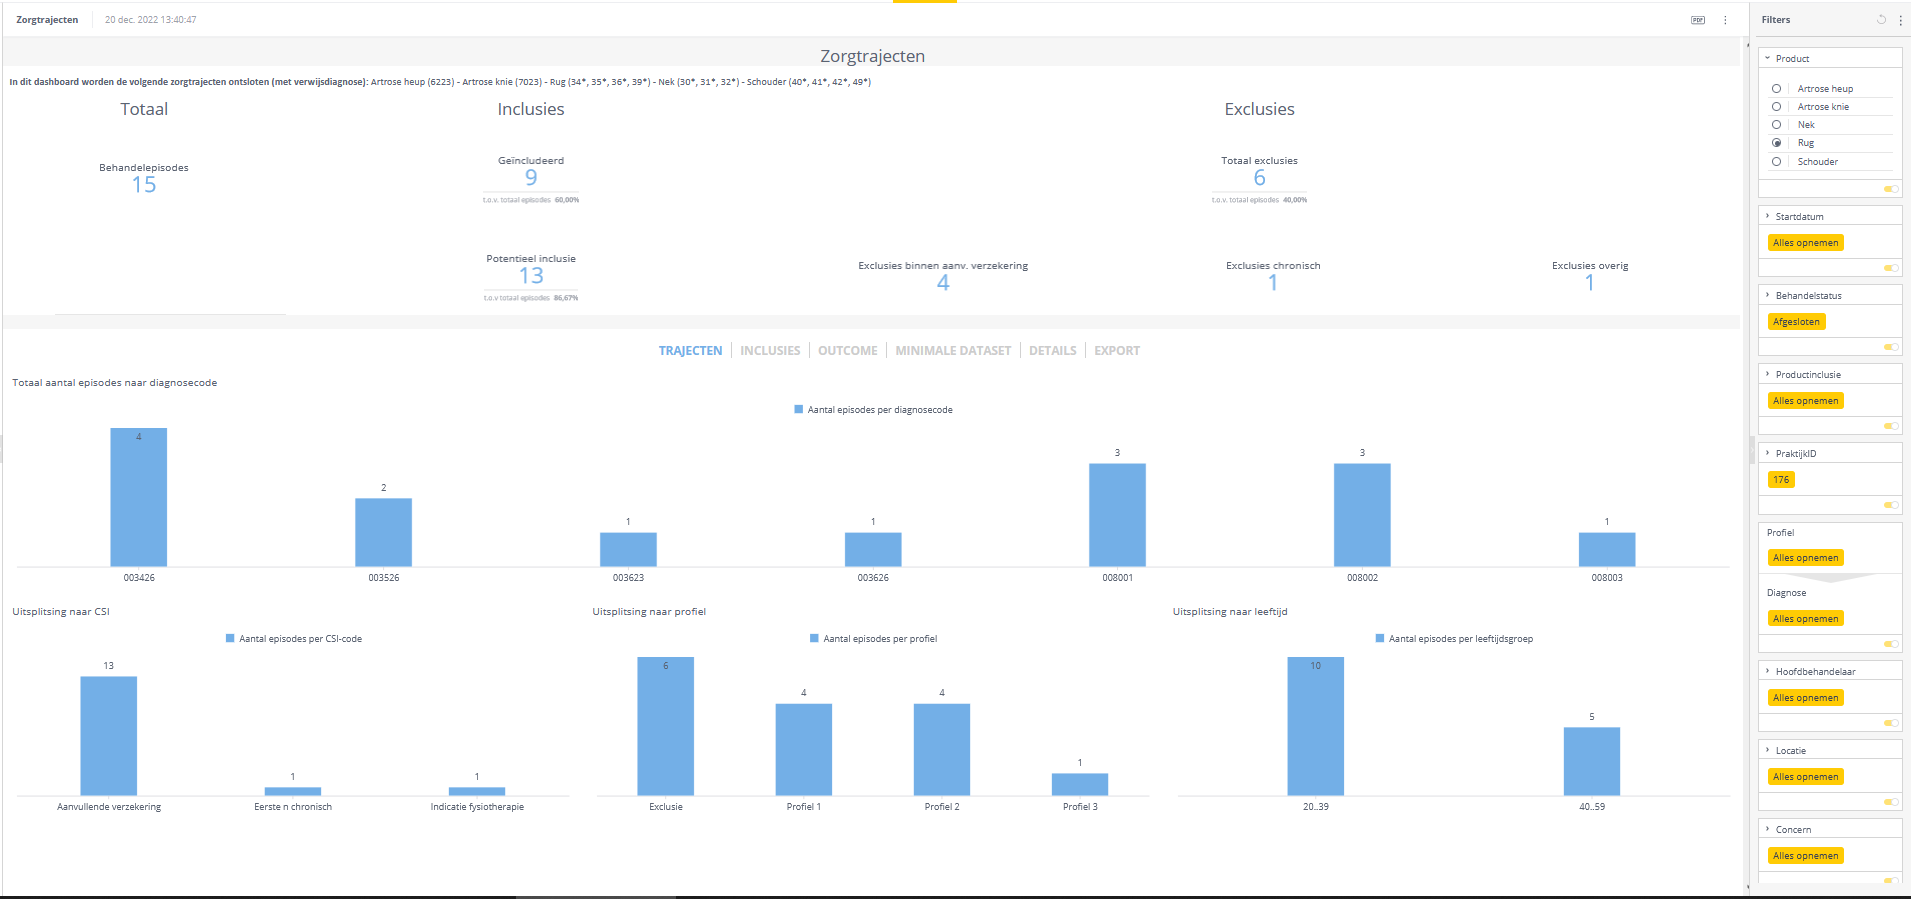Click the Zorgtrajecten title in header
Viewport: 1911px width, 899px height.
47,20
